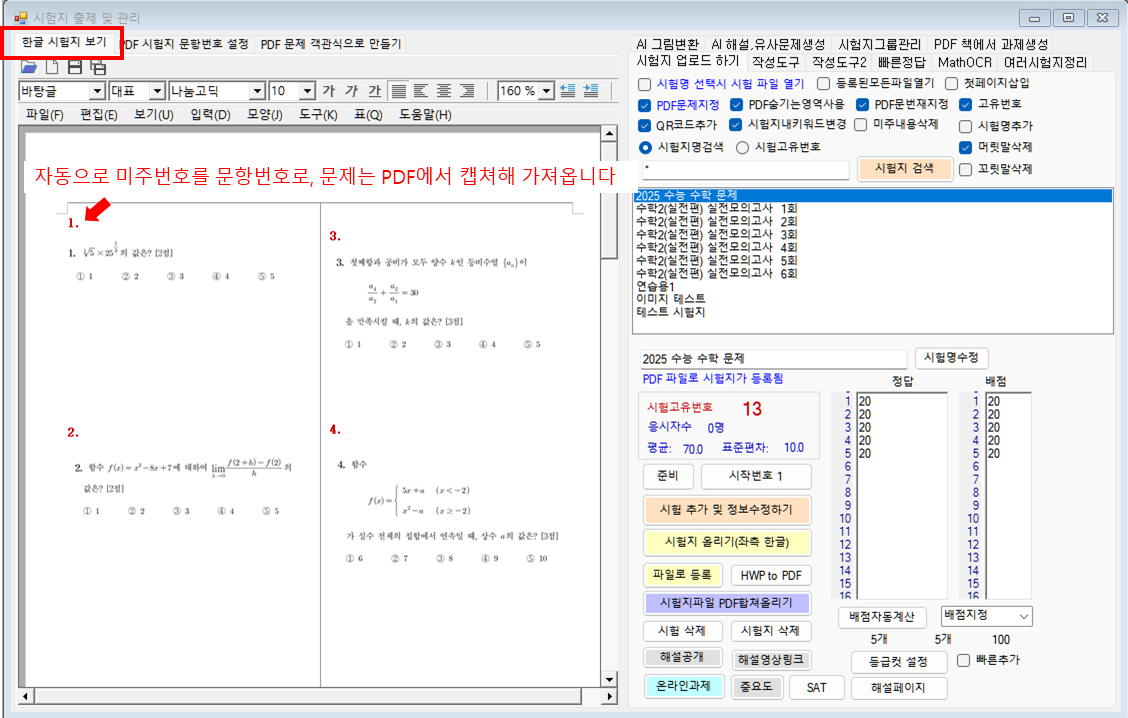The image size is (1128, 718).
Task: Click the increase indent icon
Action: pyautogui.click(x=591, y=91)
